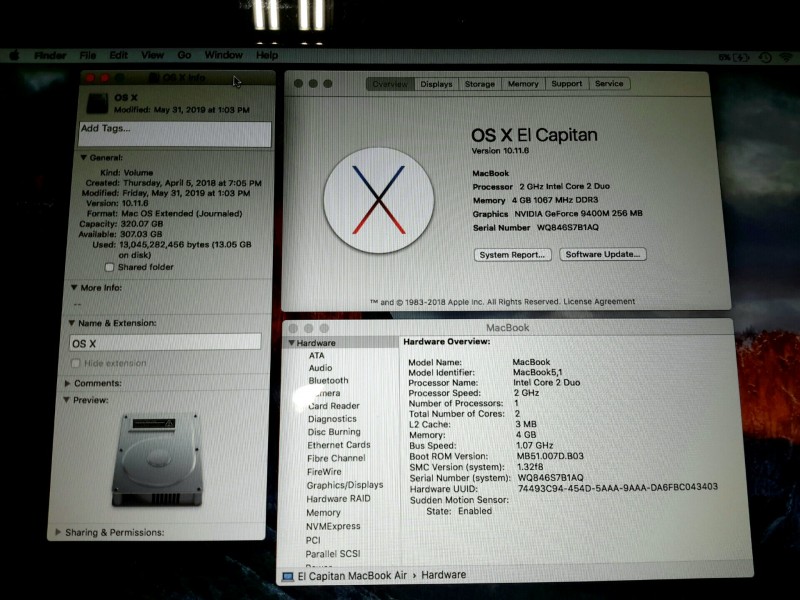The image size is (800, 600).
Task: Expand the Comments section
Action: click(67, 383)
